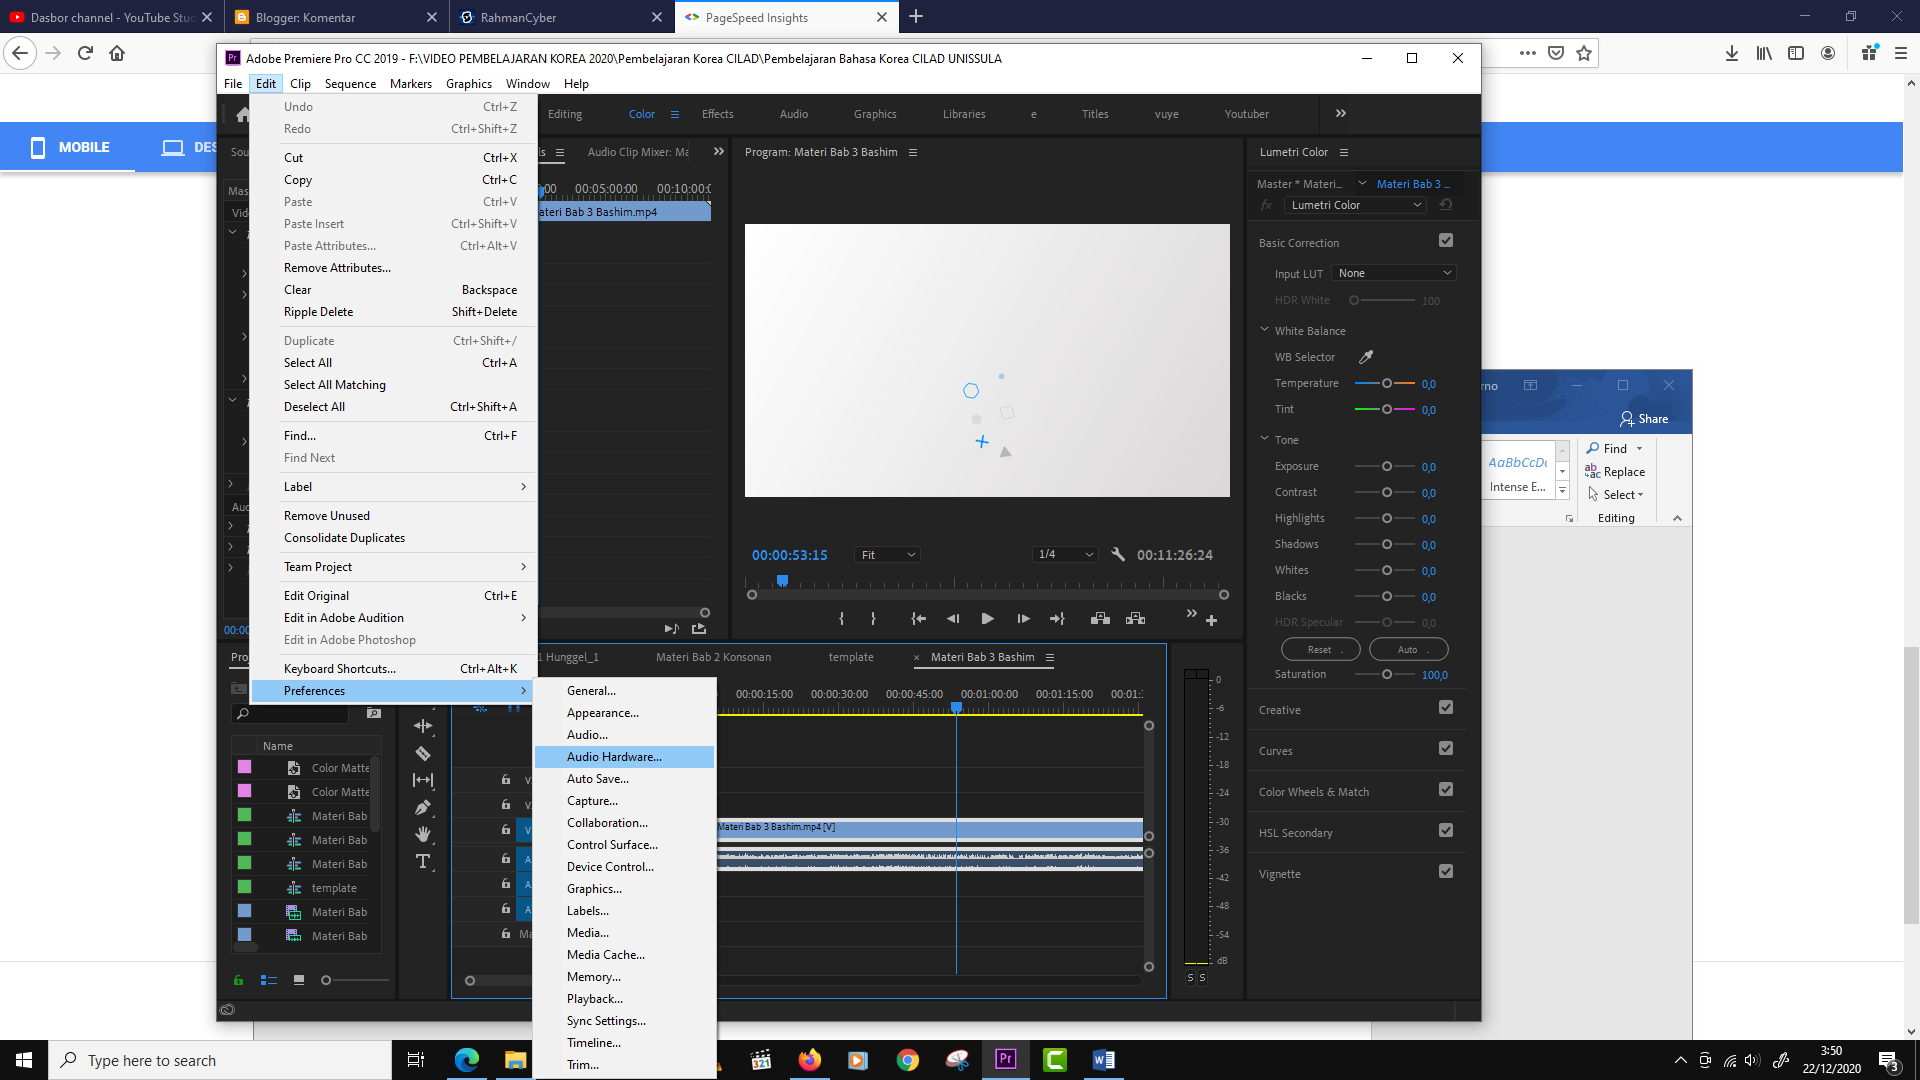Open the Button Editor plus icon

click(x=1211, y=621)
